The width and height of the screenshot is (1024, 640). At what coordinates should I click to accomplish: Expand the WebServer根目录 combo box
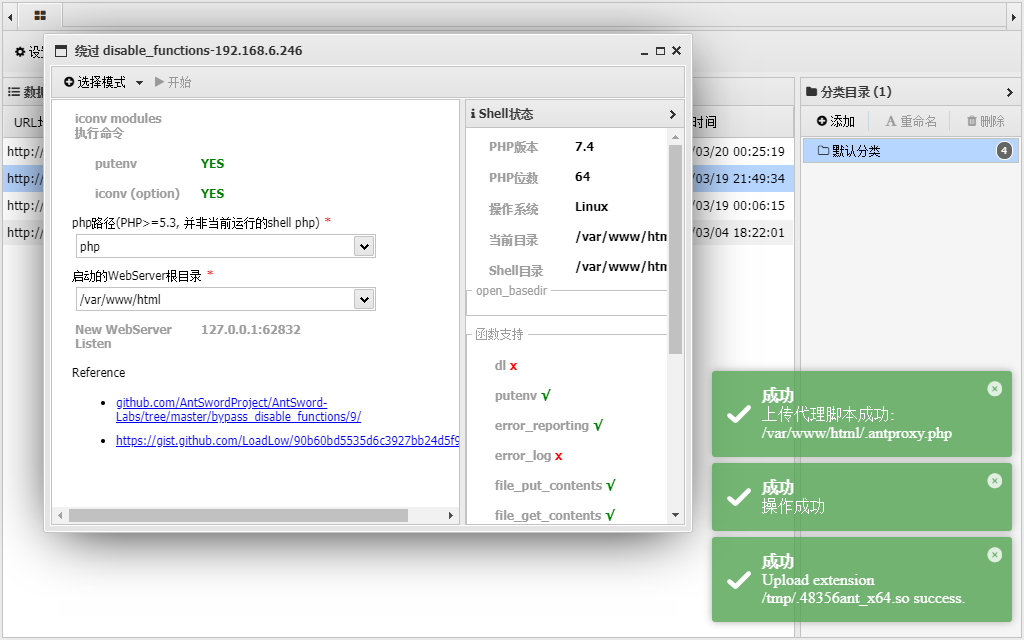[364, 299]
